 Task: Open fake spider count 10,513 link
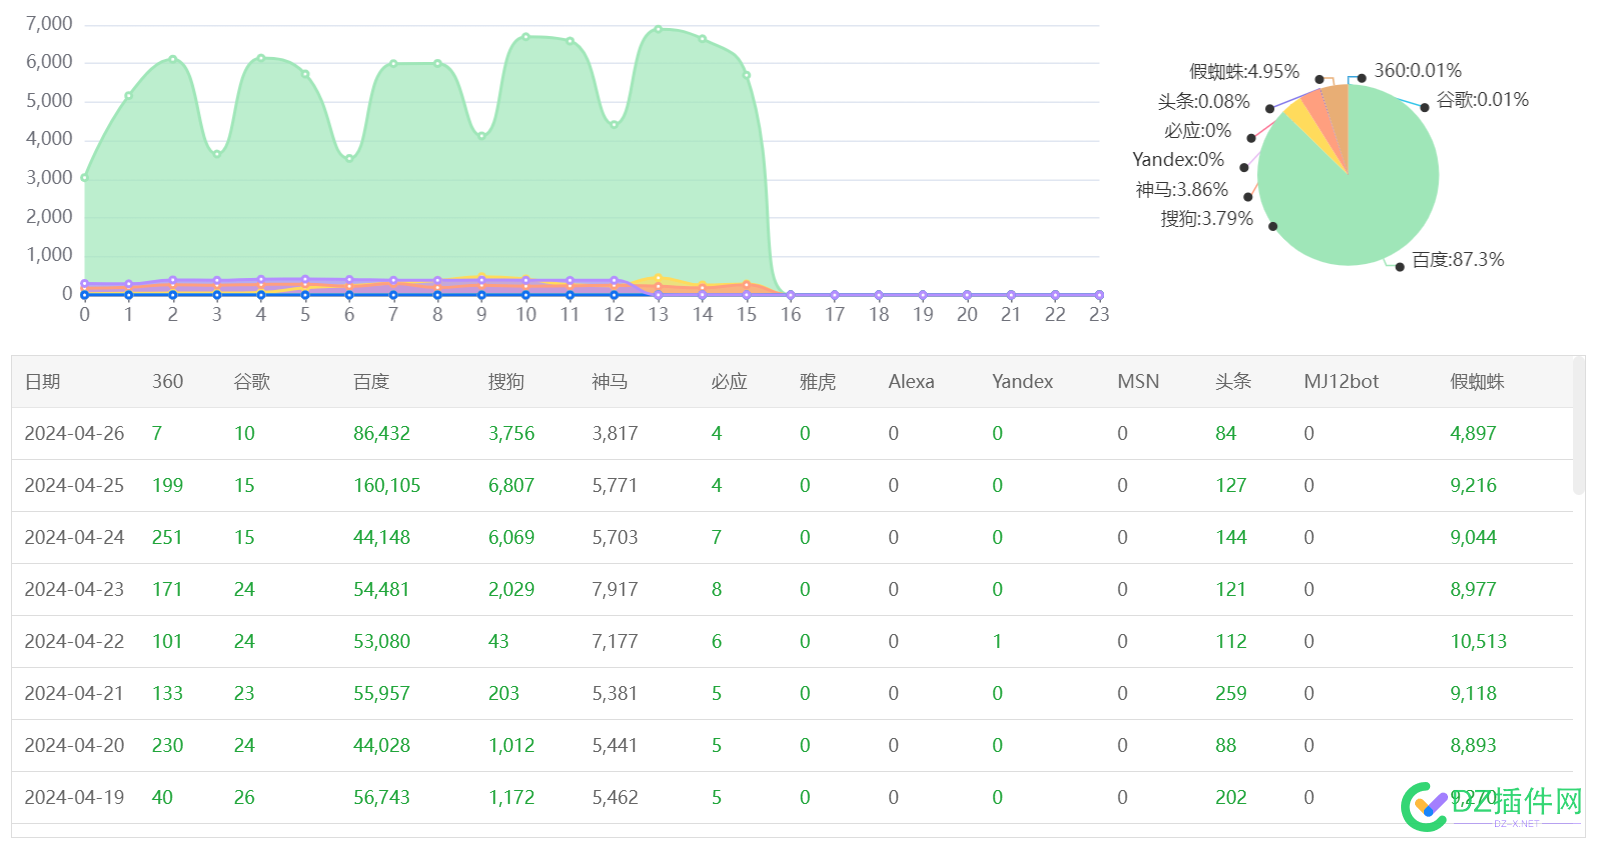point(1478,642)
